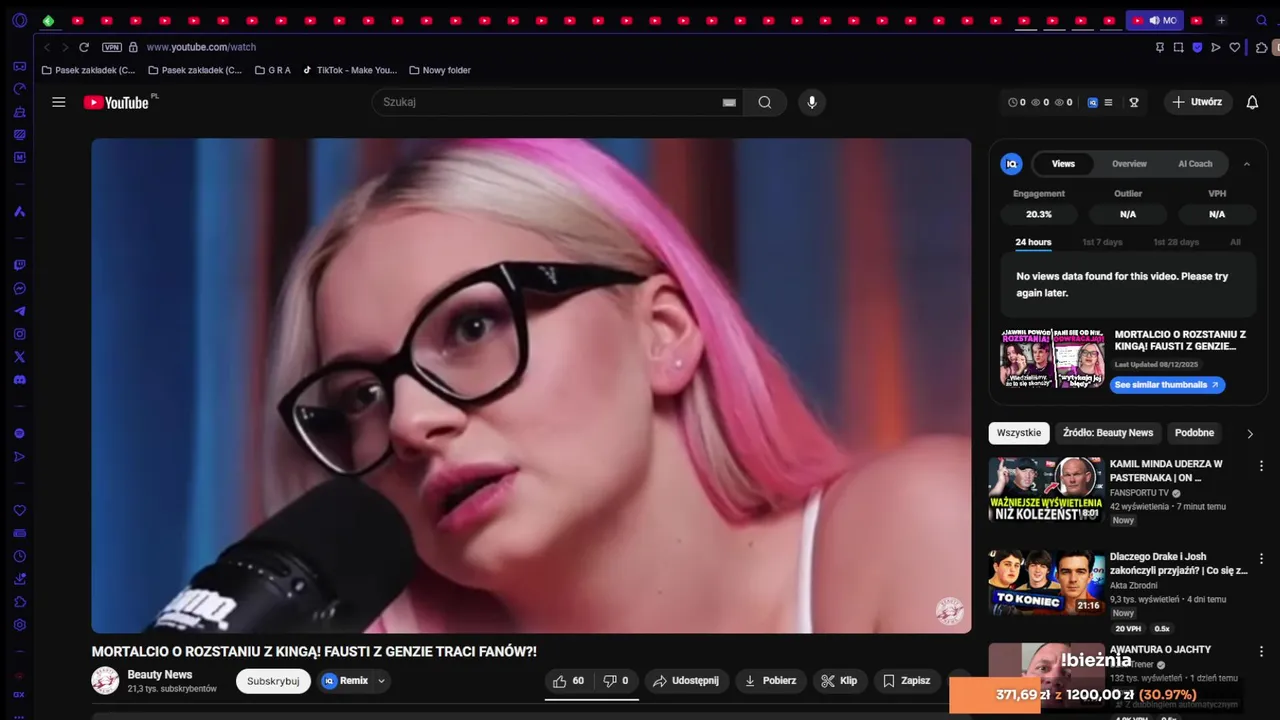Toggle the Subskrybuj subscribe button
Viewport: 1280px width, 720px height.
point(273,681)
